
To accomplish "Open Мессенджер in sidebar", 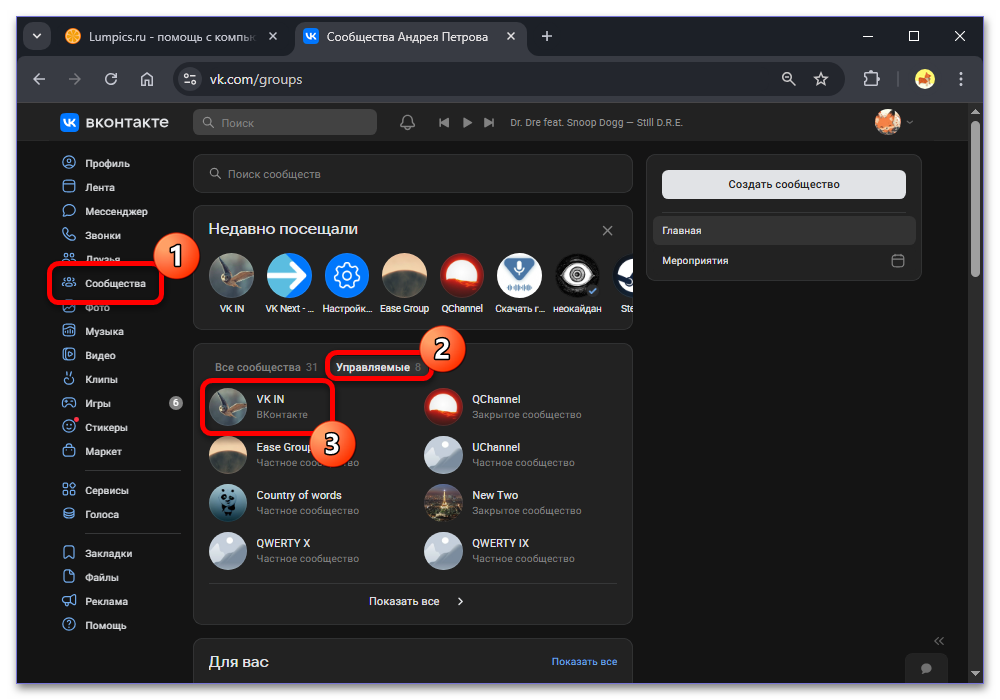I will 105,211.
